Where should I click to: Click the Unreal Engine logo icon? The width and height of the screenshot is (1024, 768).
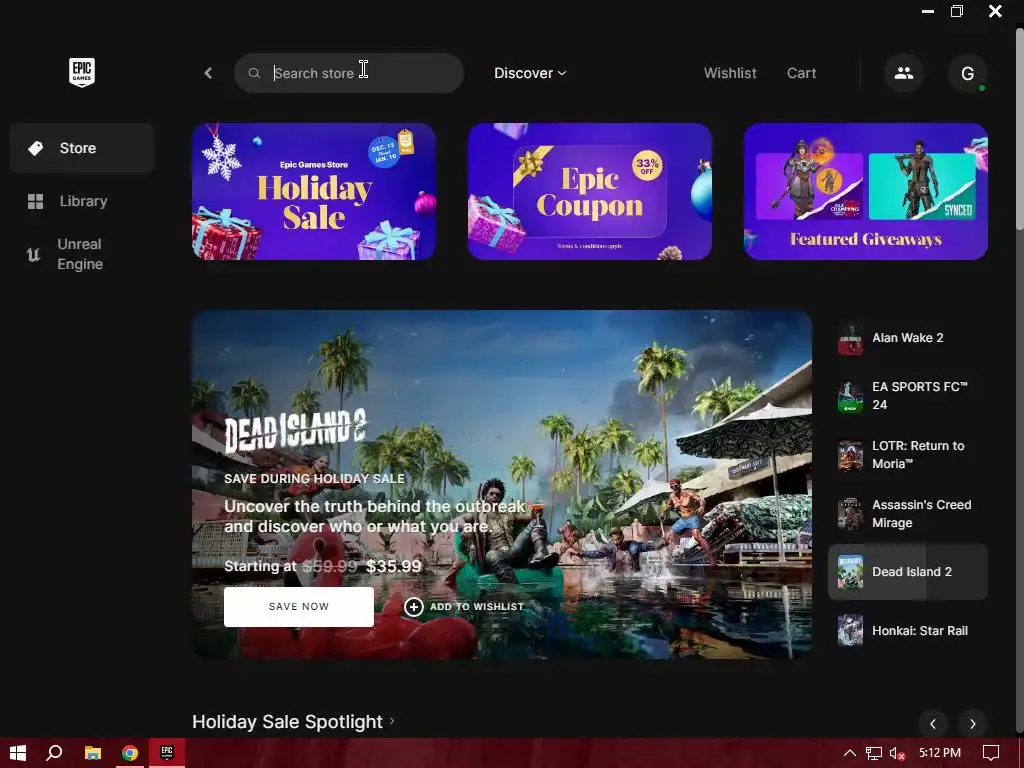tap(33, 254)
